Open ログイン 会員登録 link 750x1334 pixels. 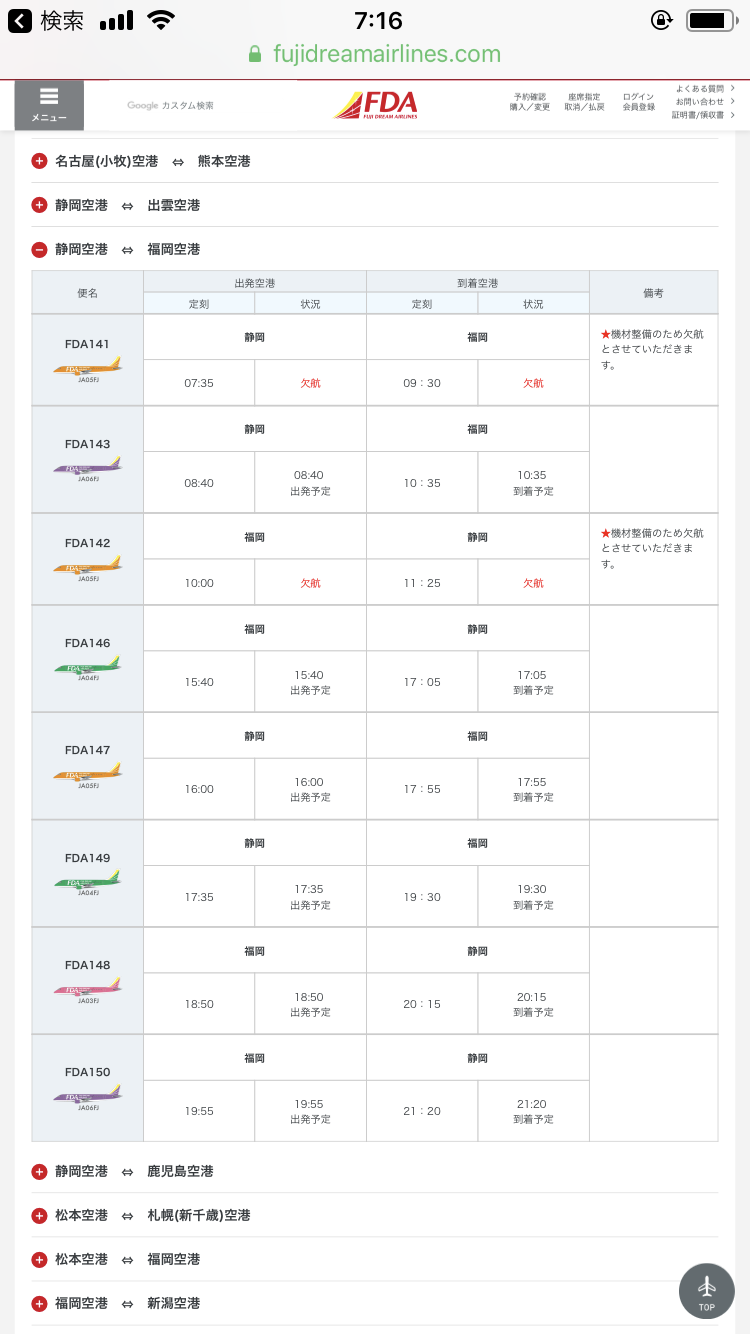[x=638, y=102]
